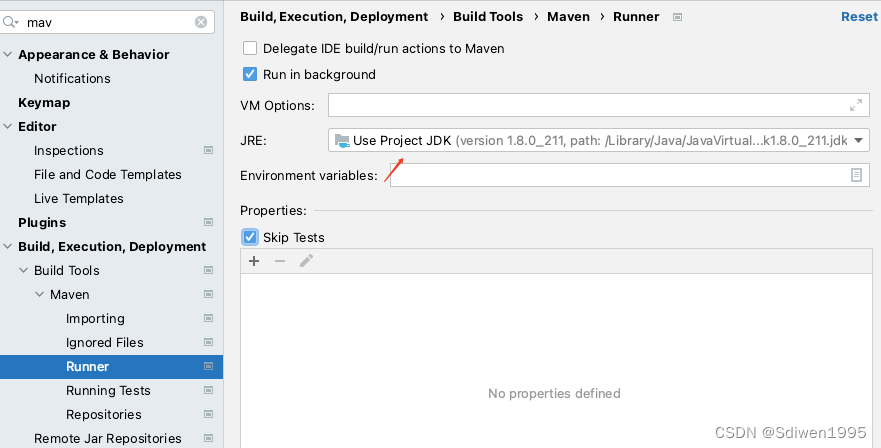Click the project-level icon next to Remote Jar Repositories
This screenshot has width=881, height=448.
pos(208,438)
